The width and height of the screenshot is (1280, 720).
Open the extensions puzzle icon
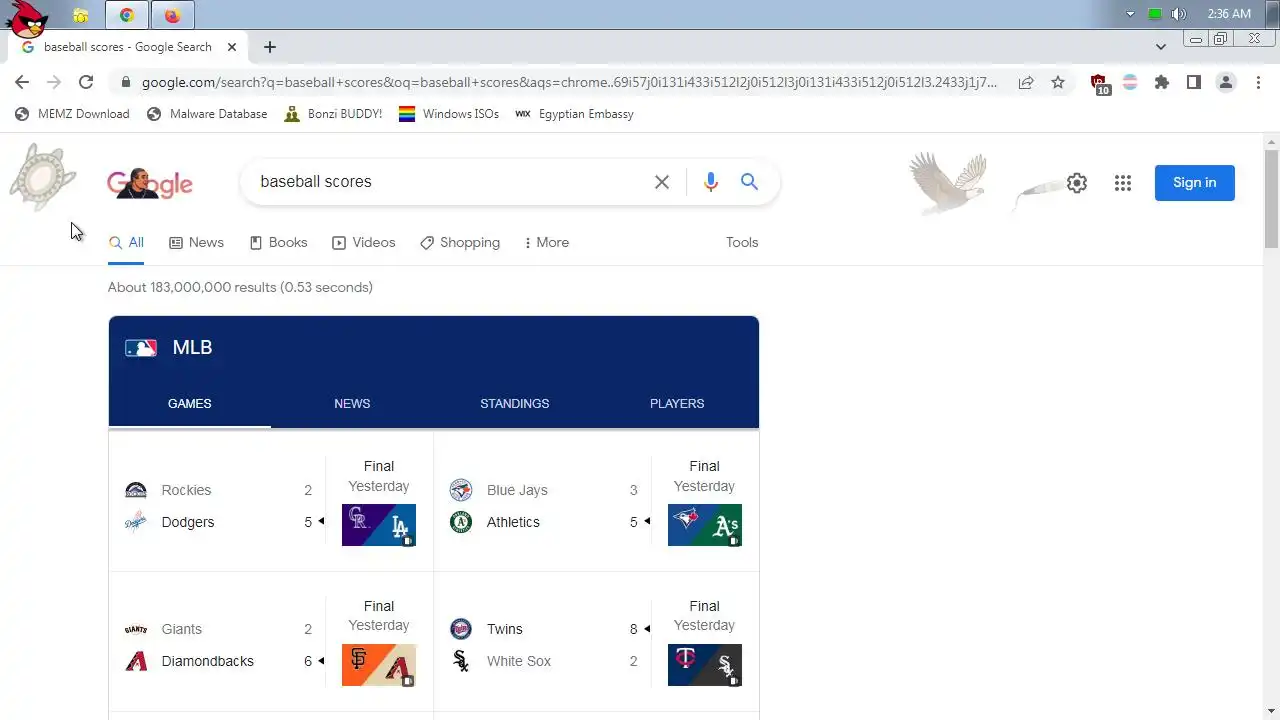[1162, 83]
